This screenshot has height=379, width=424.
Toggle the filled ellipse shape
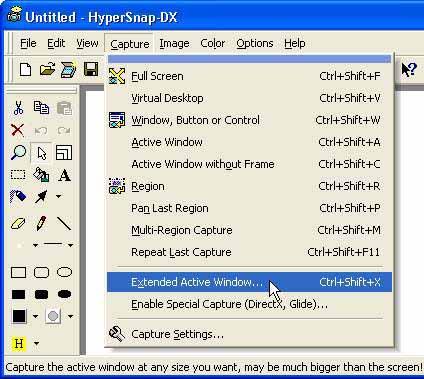[x=64, y=294]
